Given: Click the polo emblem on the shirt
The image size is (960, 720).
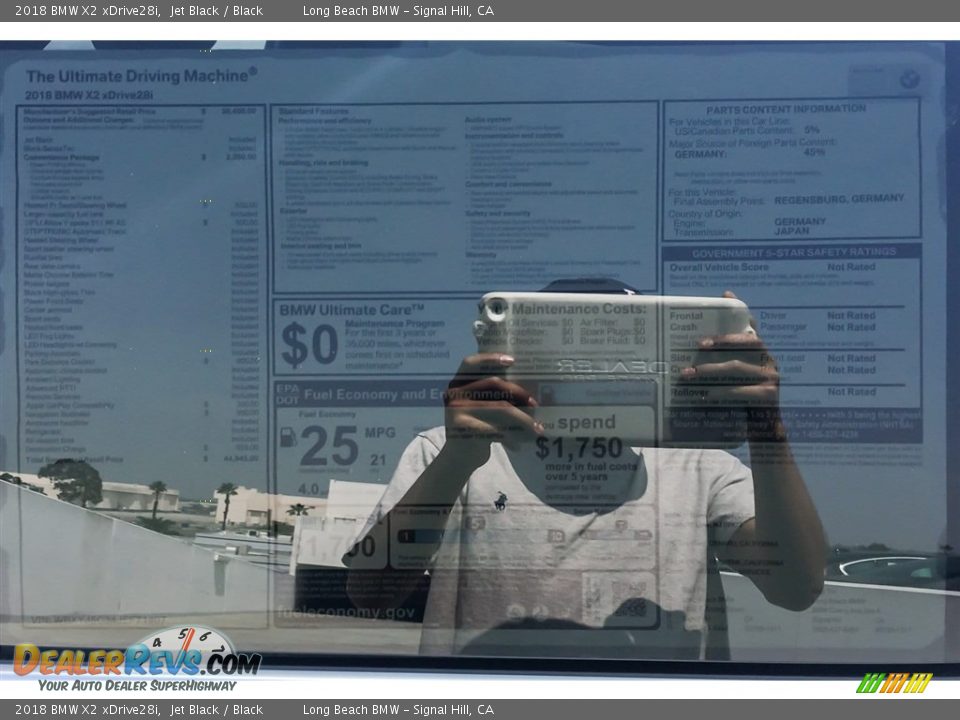Looking at the screenshot, I should click(500, 501).
